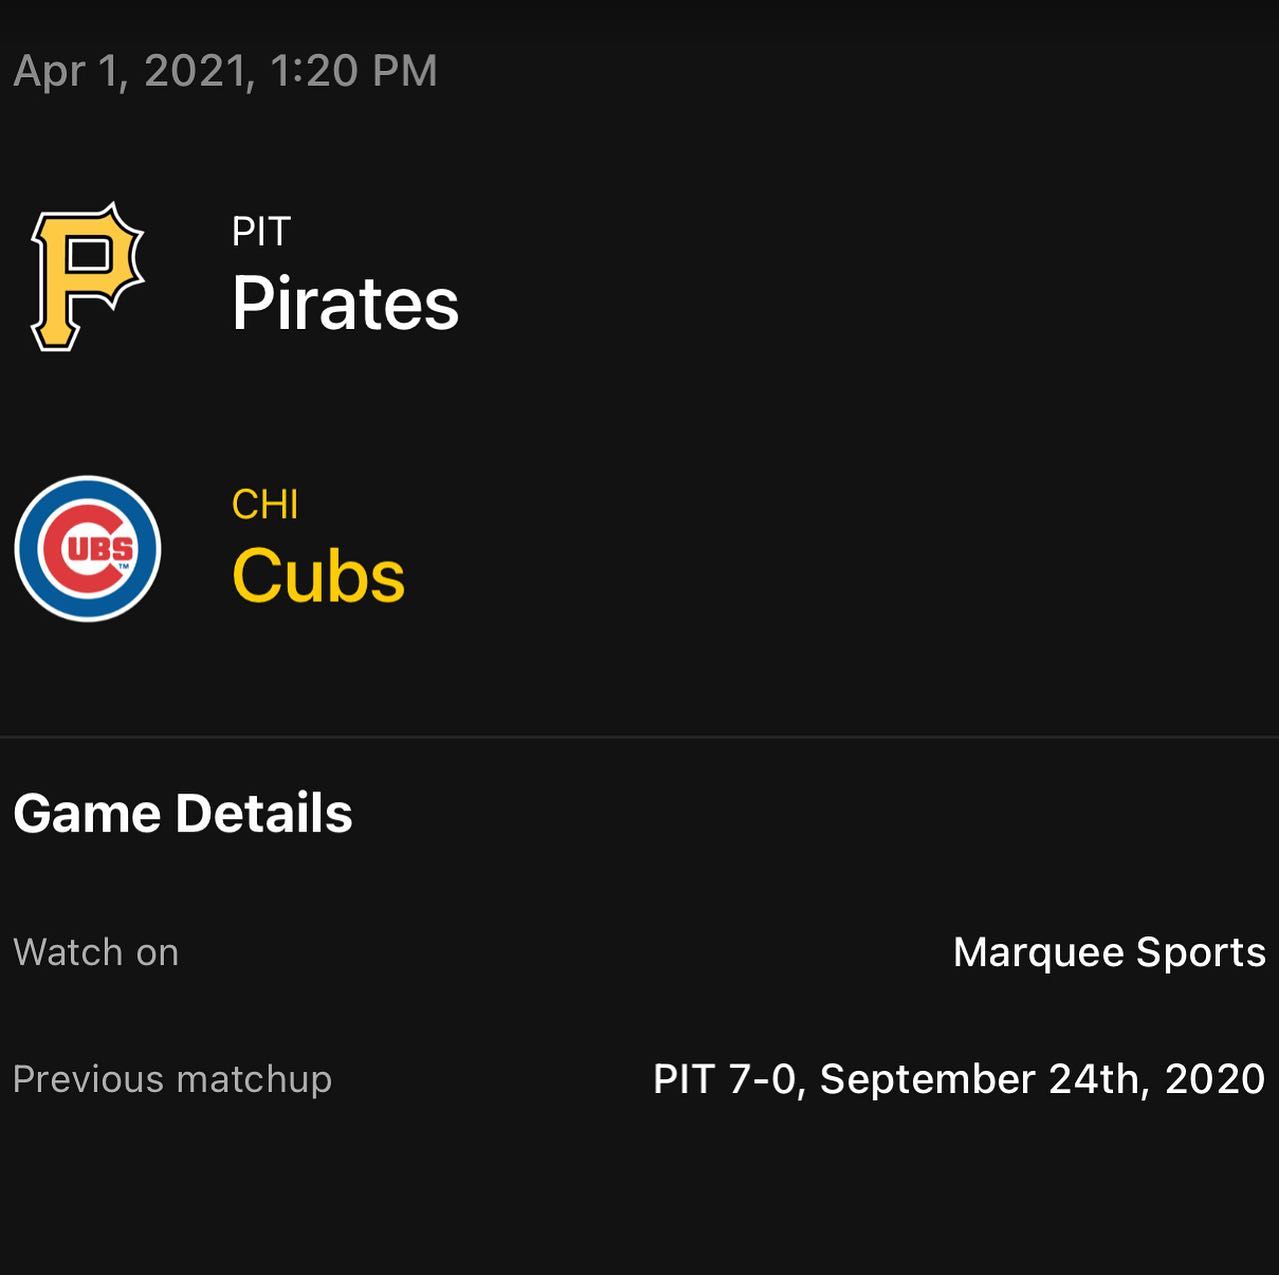Click the divider line above Game Details
The image size is (1279, 1275).
point(639,737)
